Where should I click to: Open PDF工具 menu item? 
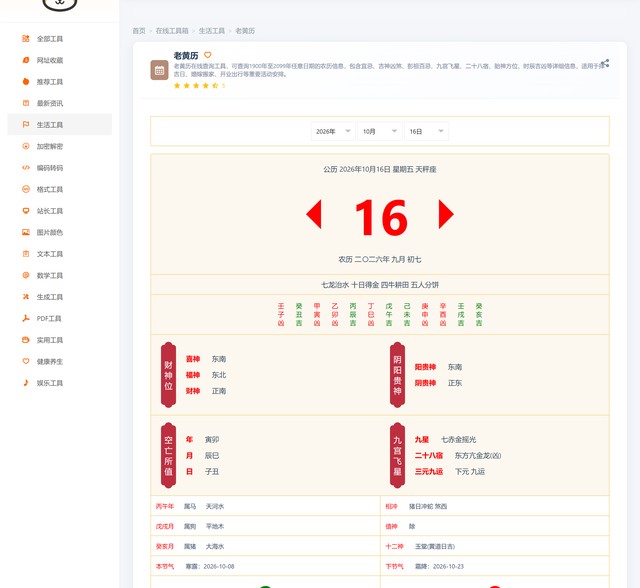(x=60, y=318)
